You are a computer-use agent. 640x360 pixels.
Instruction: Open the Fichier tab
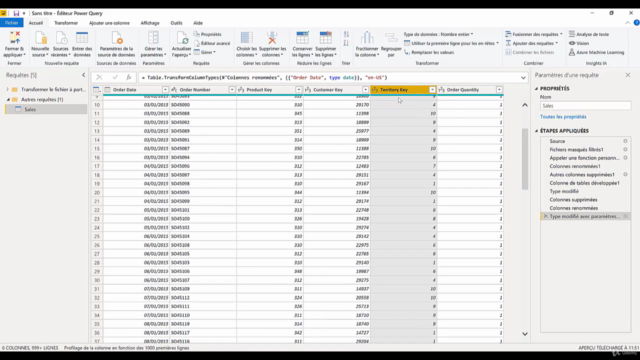pos(11,23)
